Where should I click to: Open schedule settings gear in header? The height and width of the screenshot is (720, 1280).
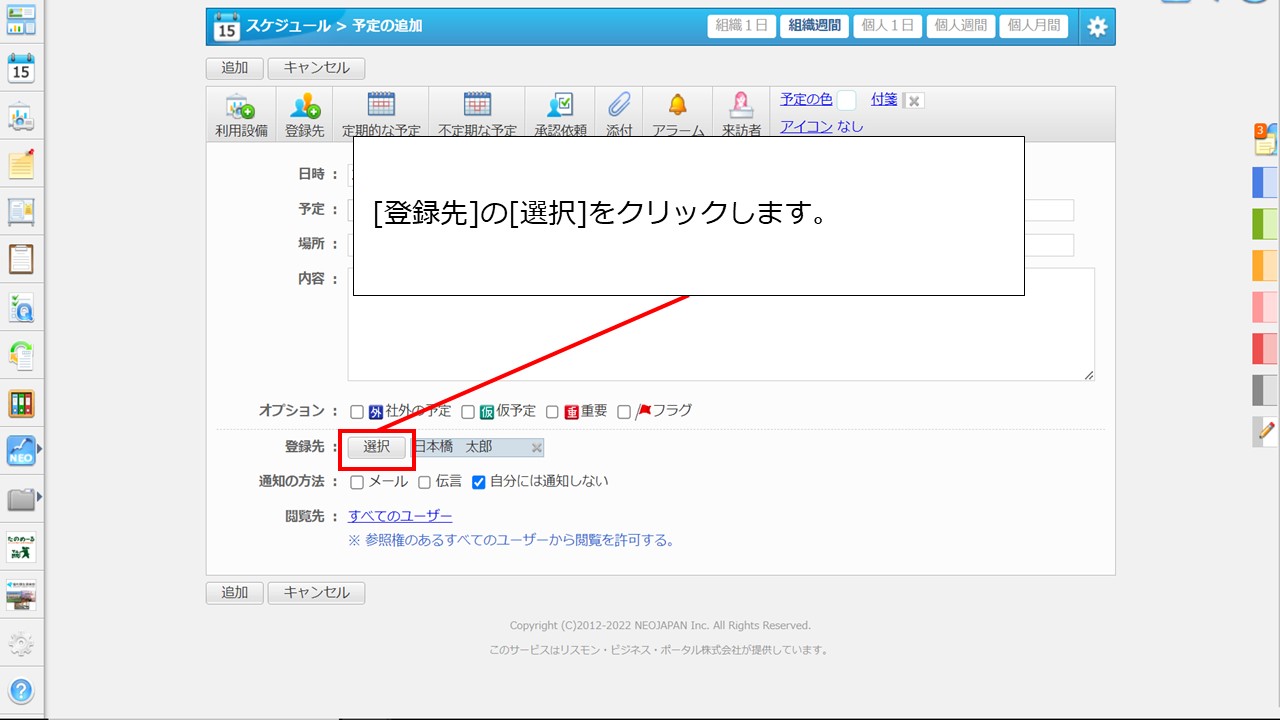(1097, 27)
